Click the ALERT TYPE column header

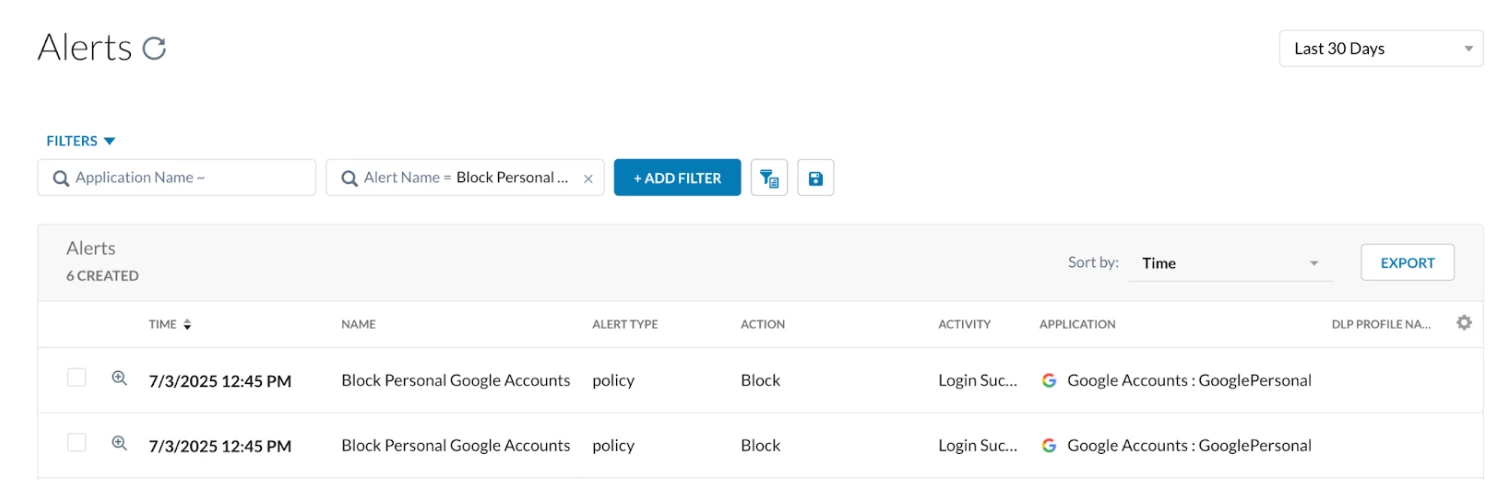coord(625,324)
